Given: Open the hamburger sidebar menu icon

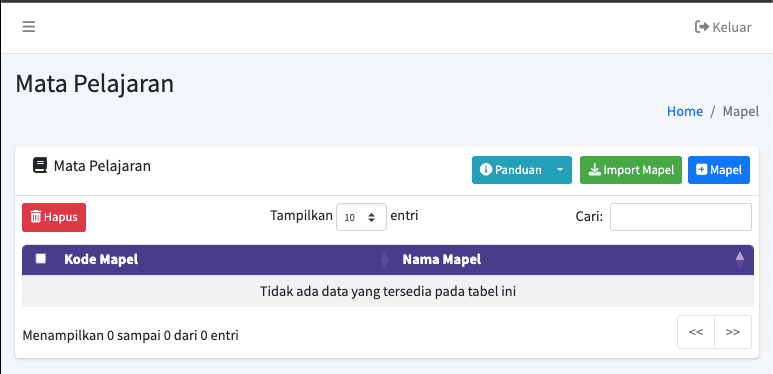Looking at the screenshot, I should tap(29, 27).
